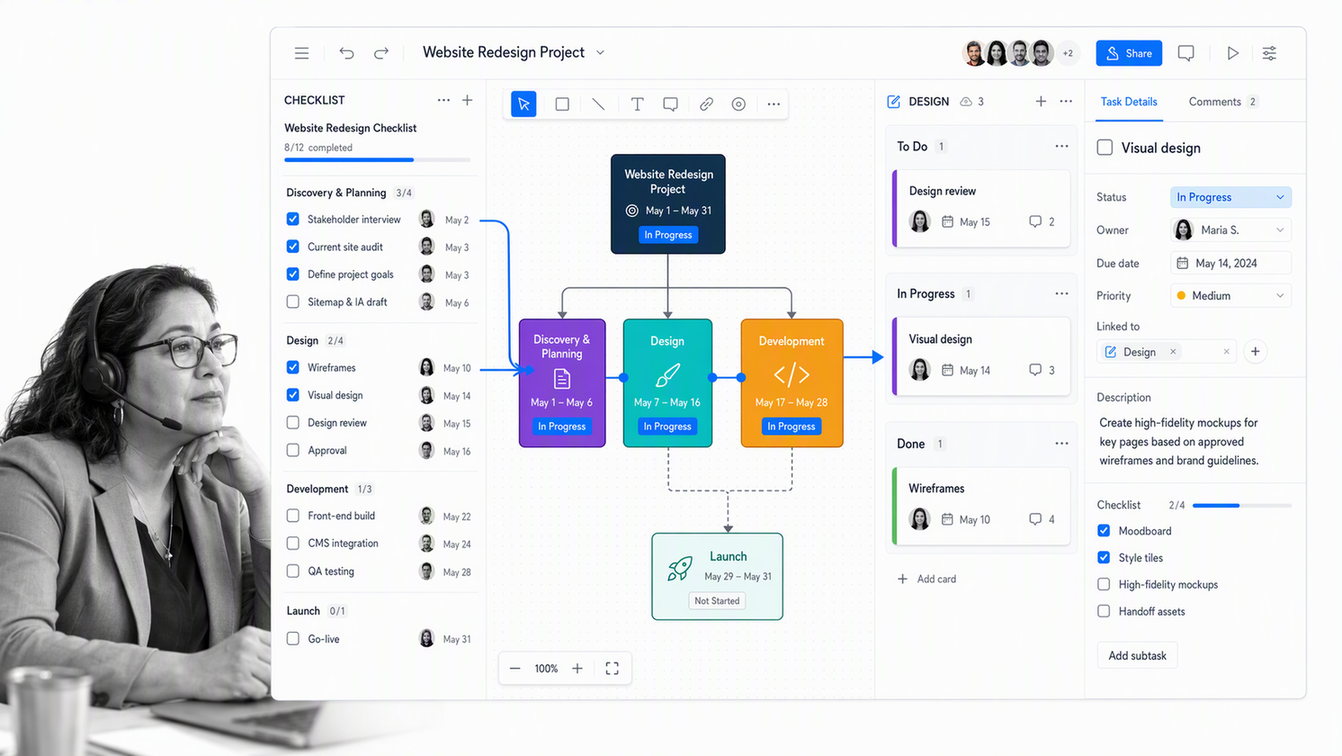This screenshot has height=756, width=1342.
Task: Add a new column in DESIGN board
Action: pyautogui.click(x=1041, y=101)
